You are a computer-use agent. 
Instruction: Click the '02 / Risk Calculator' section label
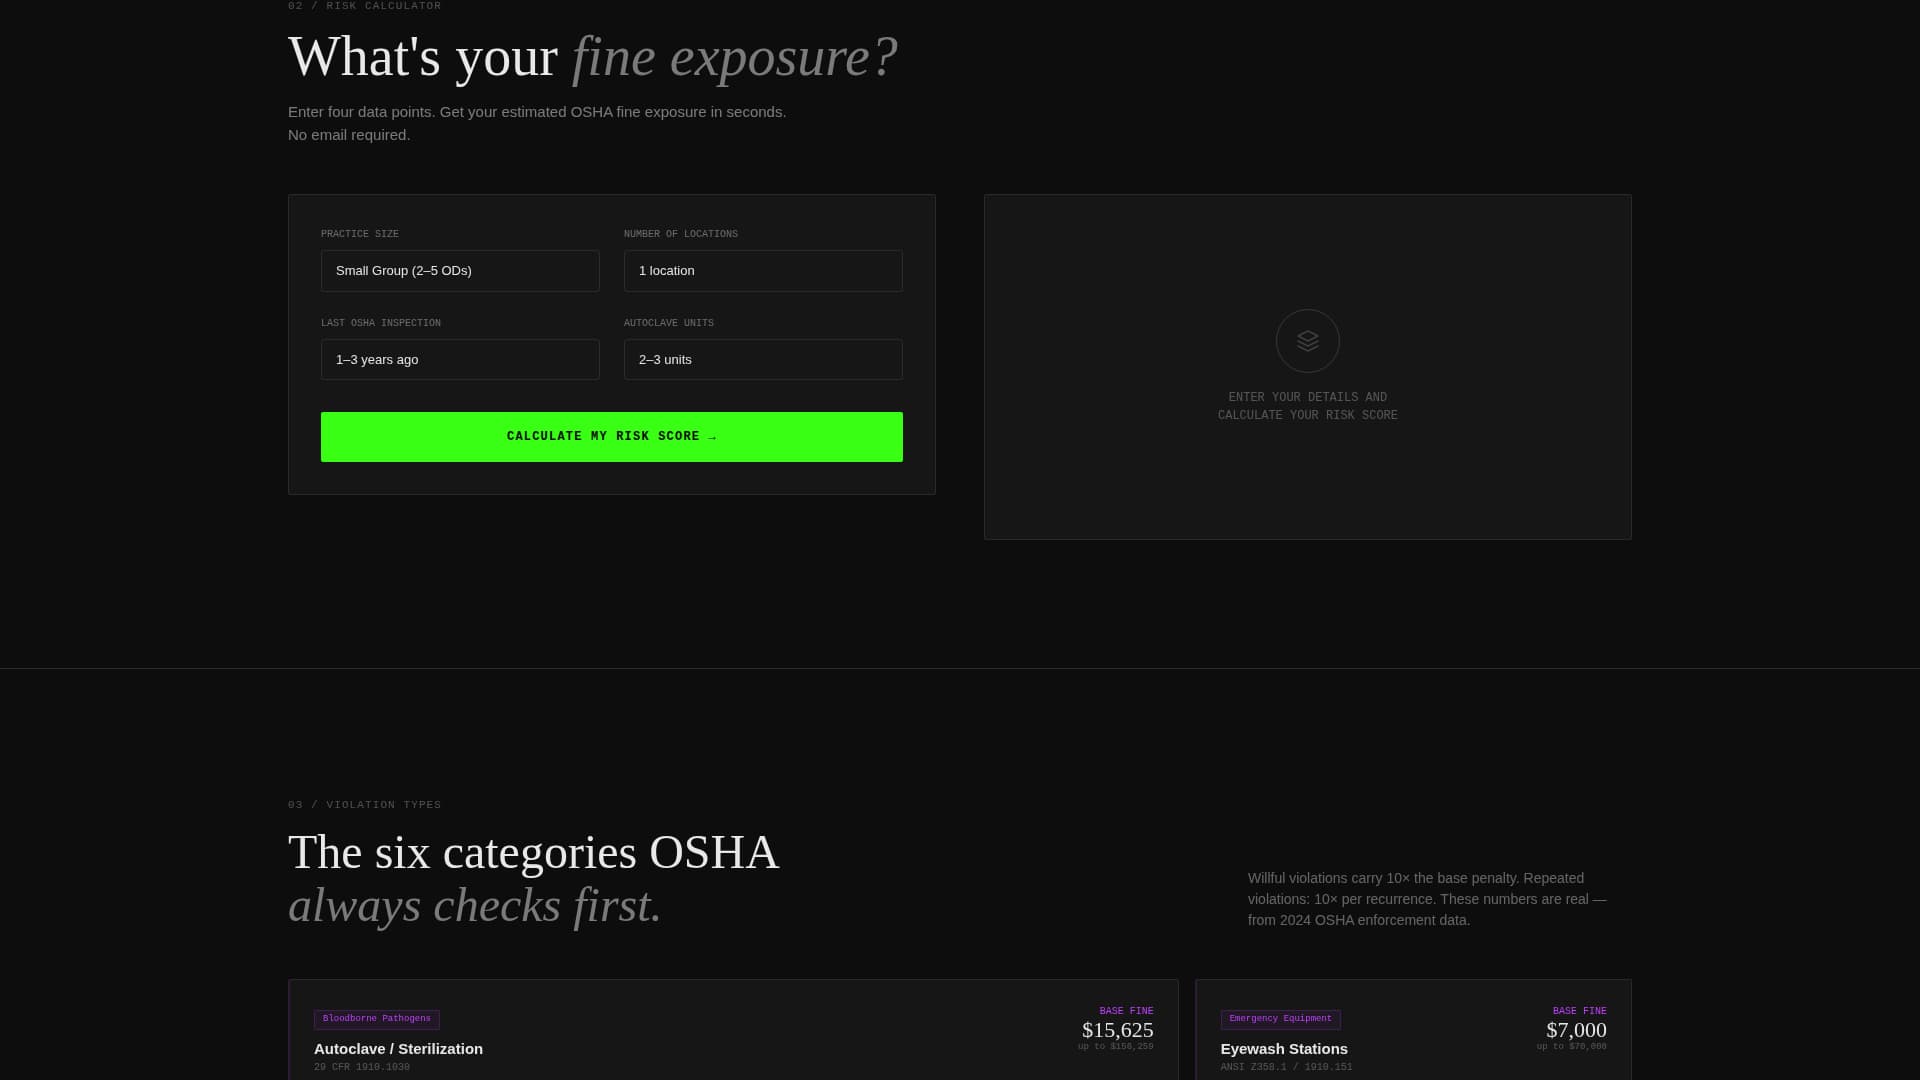point(365,6)
